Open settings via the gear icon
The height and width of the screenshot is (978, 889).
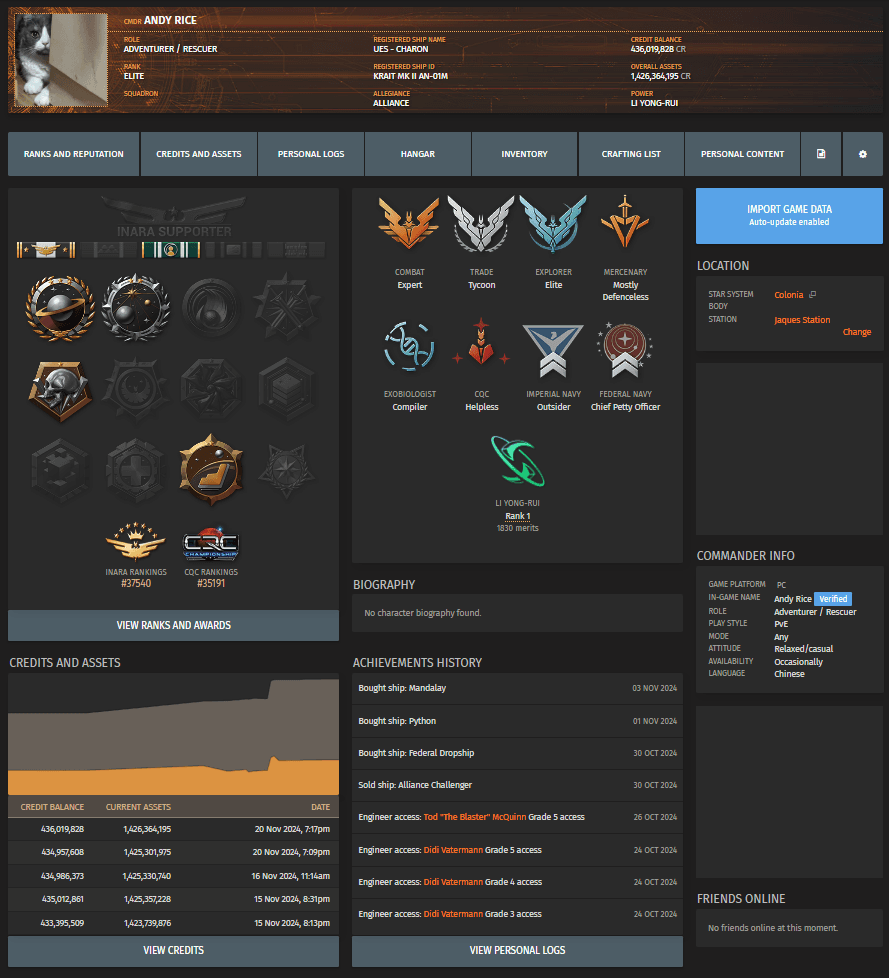tap(862, 154)
